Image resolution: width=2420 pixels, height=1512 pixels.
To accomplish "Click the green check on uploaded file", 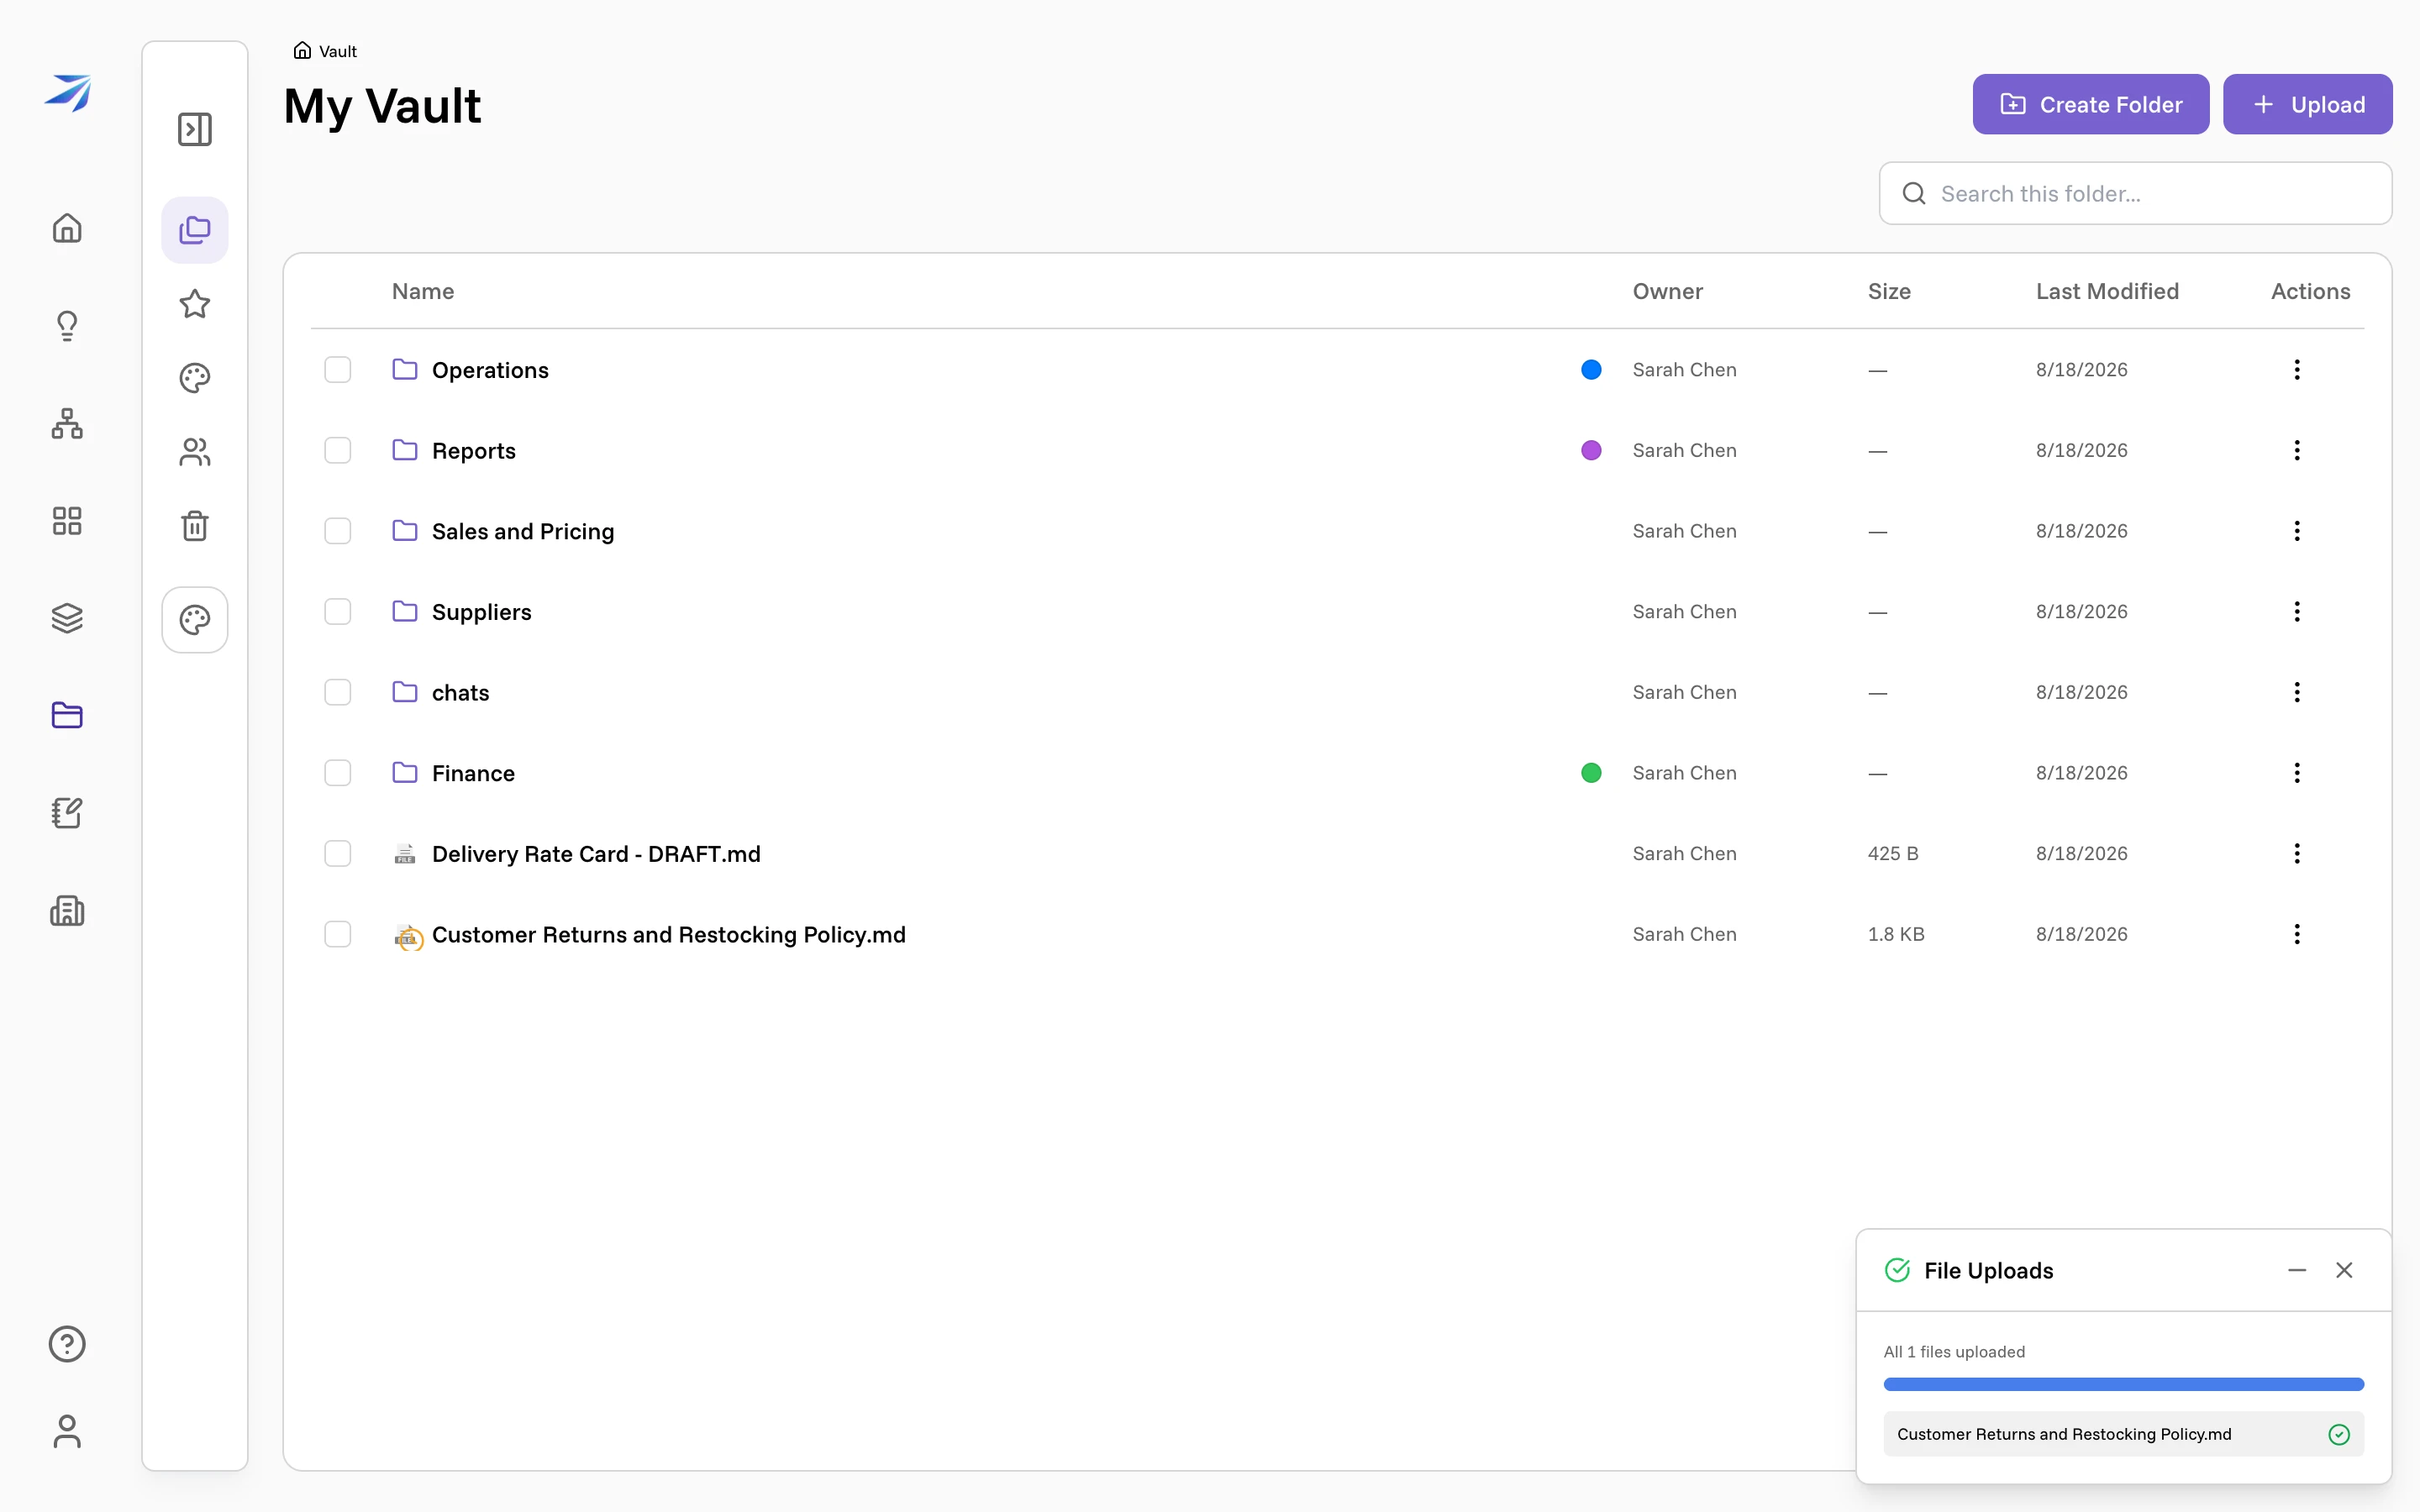I will (2338, 1434).
